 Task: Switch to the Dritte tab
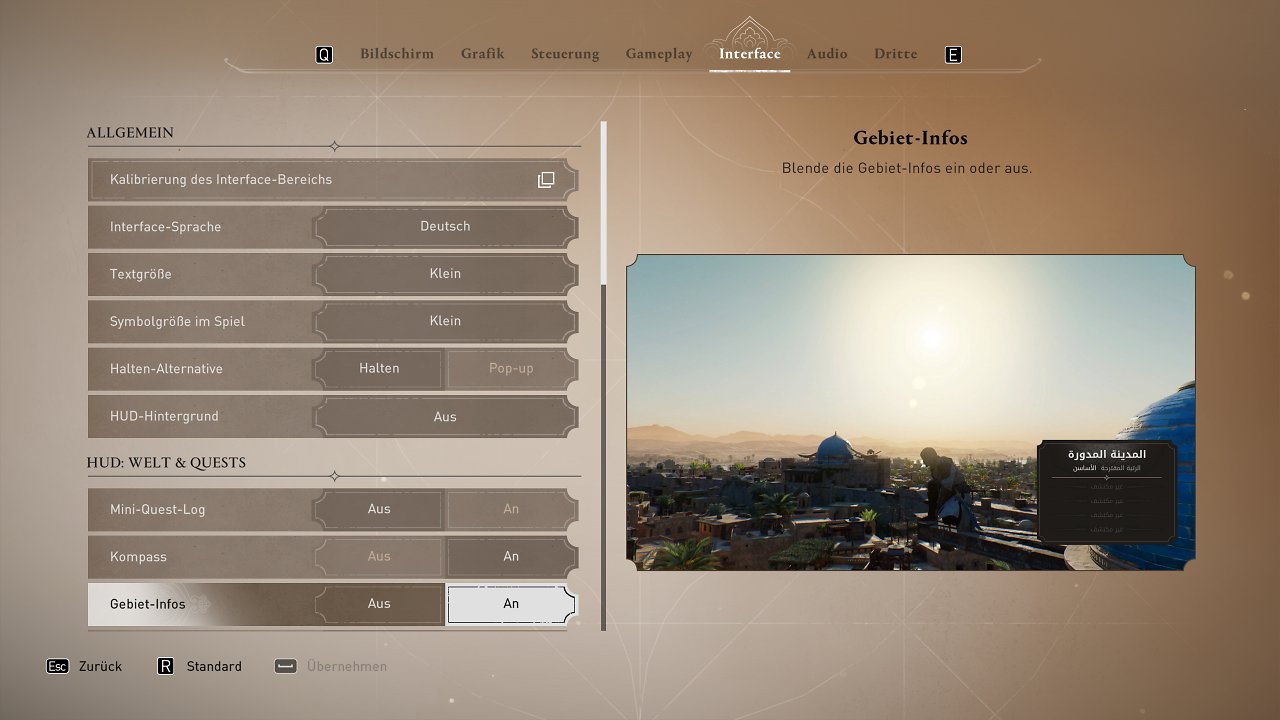(895, 54)
